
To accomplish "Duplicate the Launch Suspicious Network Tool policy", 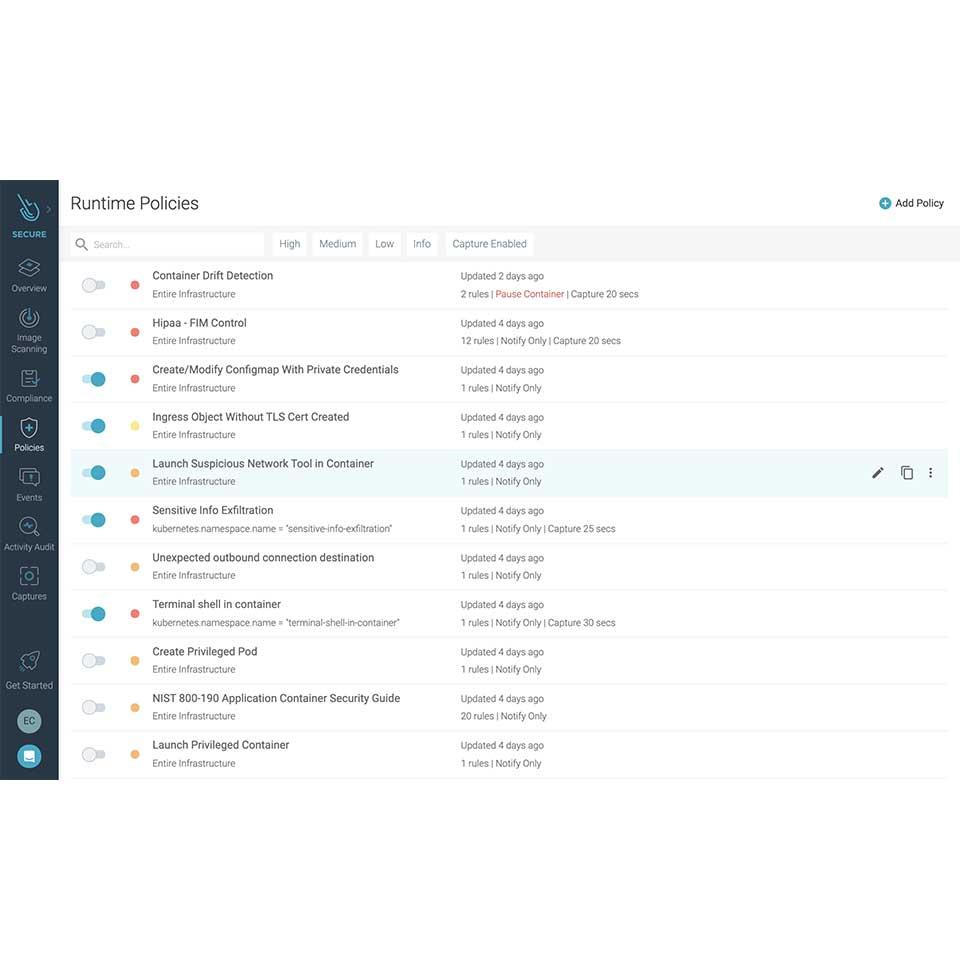I will pos(906,472).
